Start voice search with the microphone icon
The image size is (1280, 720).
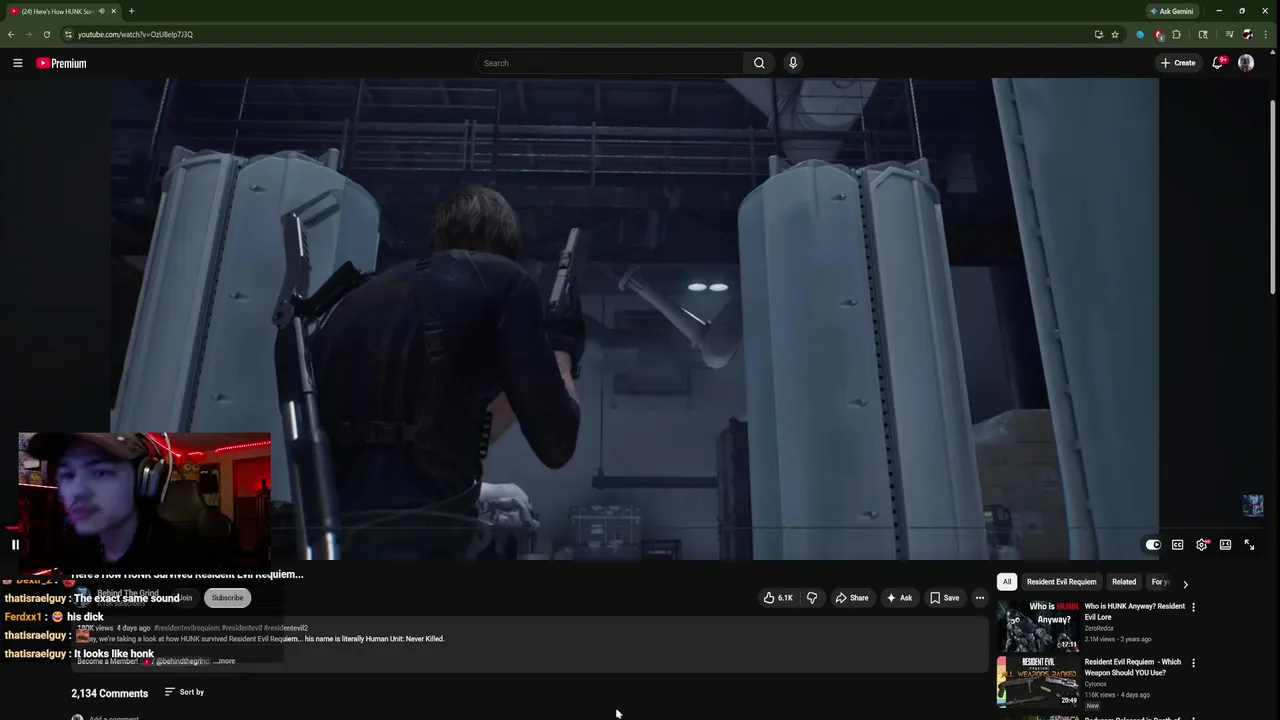(x=793, y=63)
